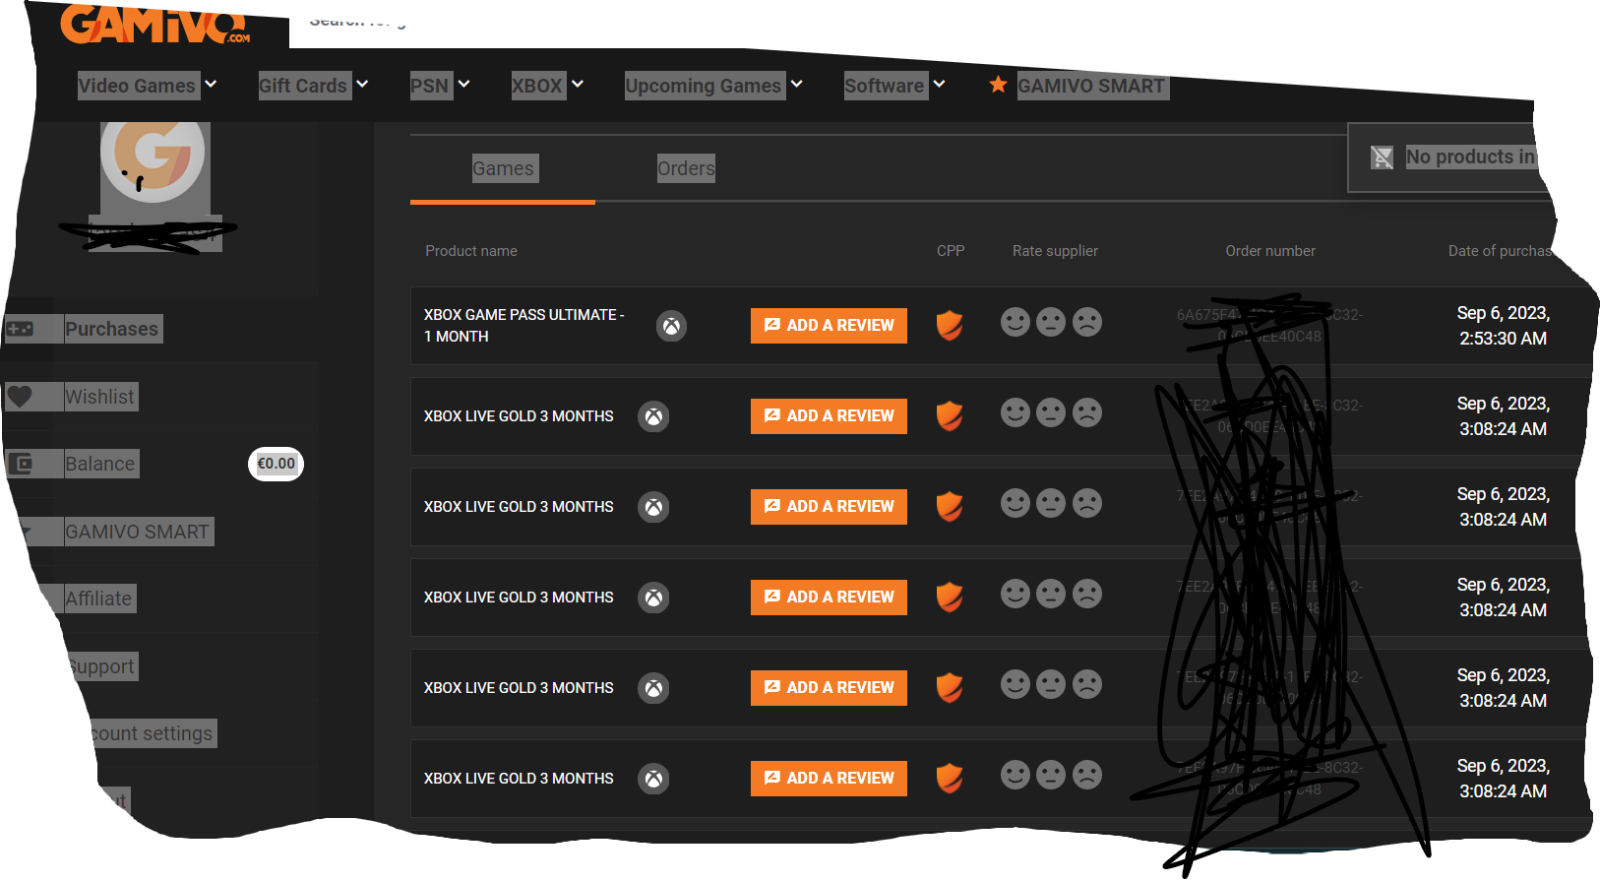Rate Game Pass supplier with neutral face
Viewport: 1600px width, 882px height.
tap(1051, 322)
